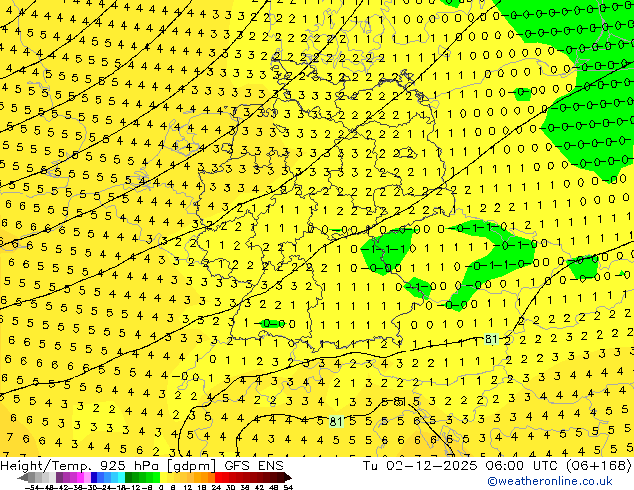Open the weatheronline.co.uk copyright link
The image size is (634, 490).
point(550,481)
